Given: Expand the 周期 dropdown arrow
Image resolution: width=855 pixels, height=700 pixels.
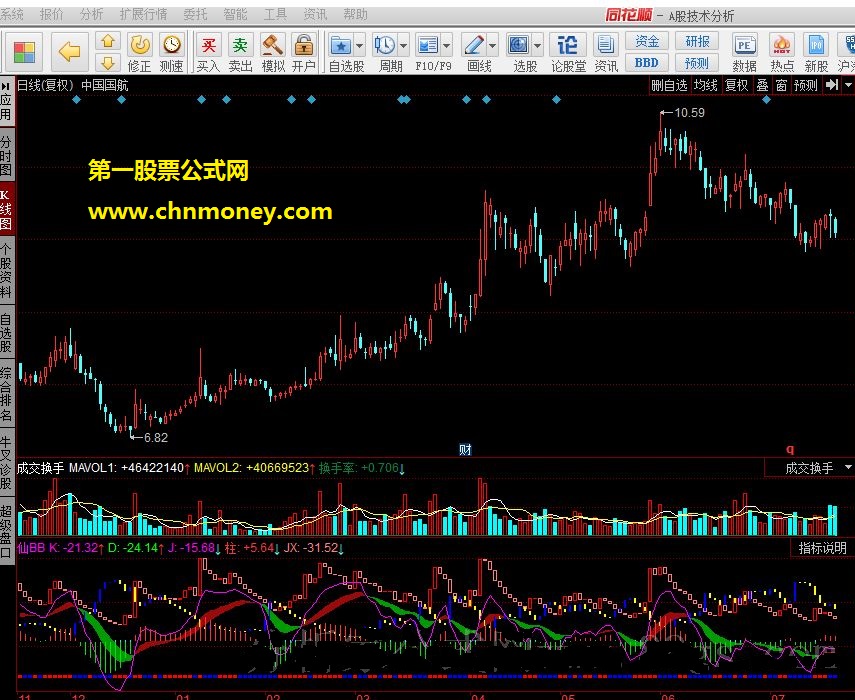Looking at the screenshot, I should tap(404, 46).
